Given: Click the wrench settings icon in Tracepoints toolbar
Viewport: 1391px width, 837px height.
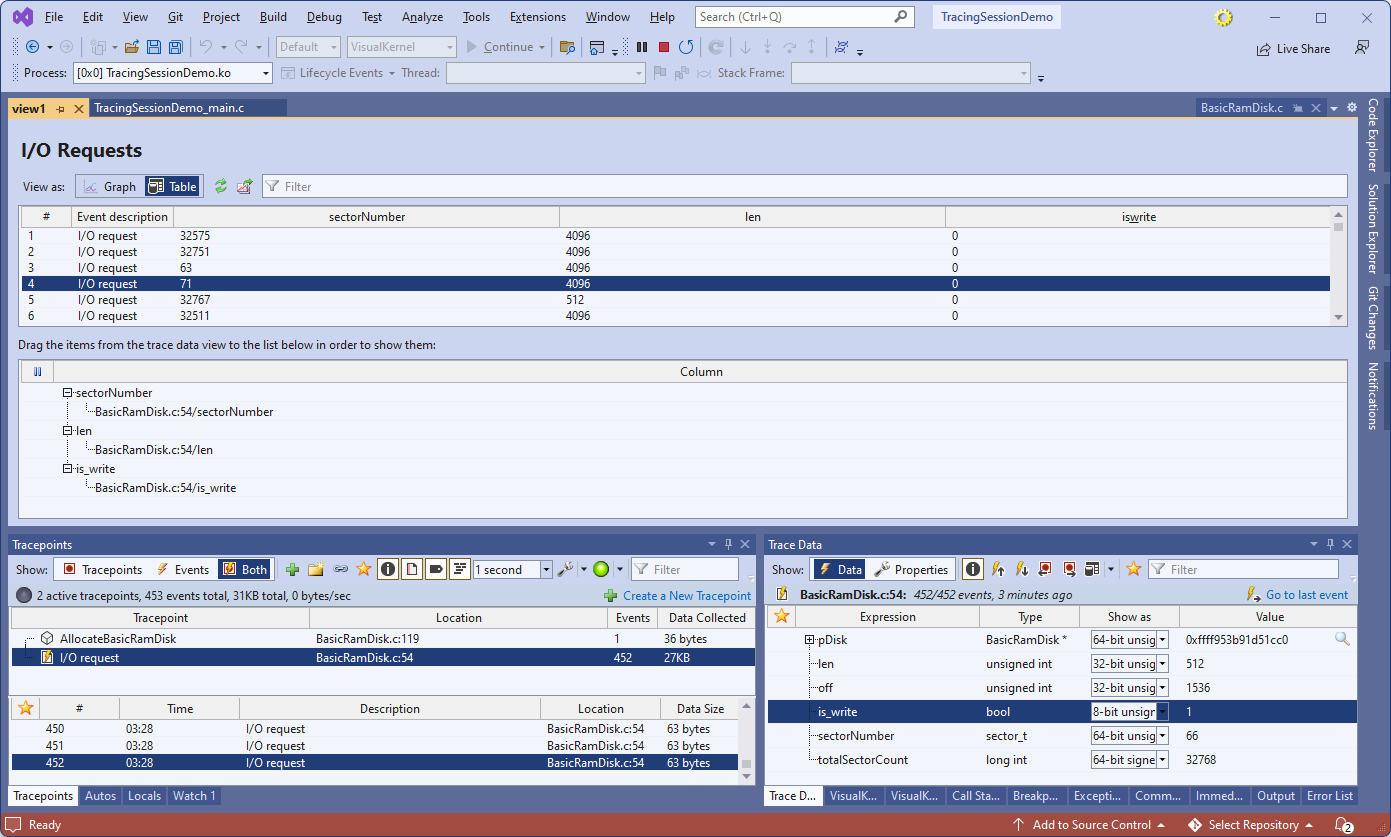Looking at the screenshot, I should point(565,569).
